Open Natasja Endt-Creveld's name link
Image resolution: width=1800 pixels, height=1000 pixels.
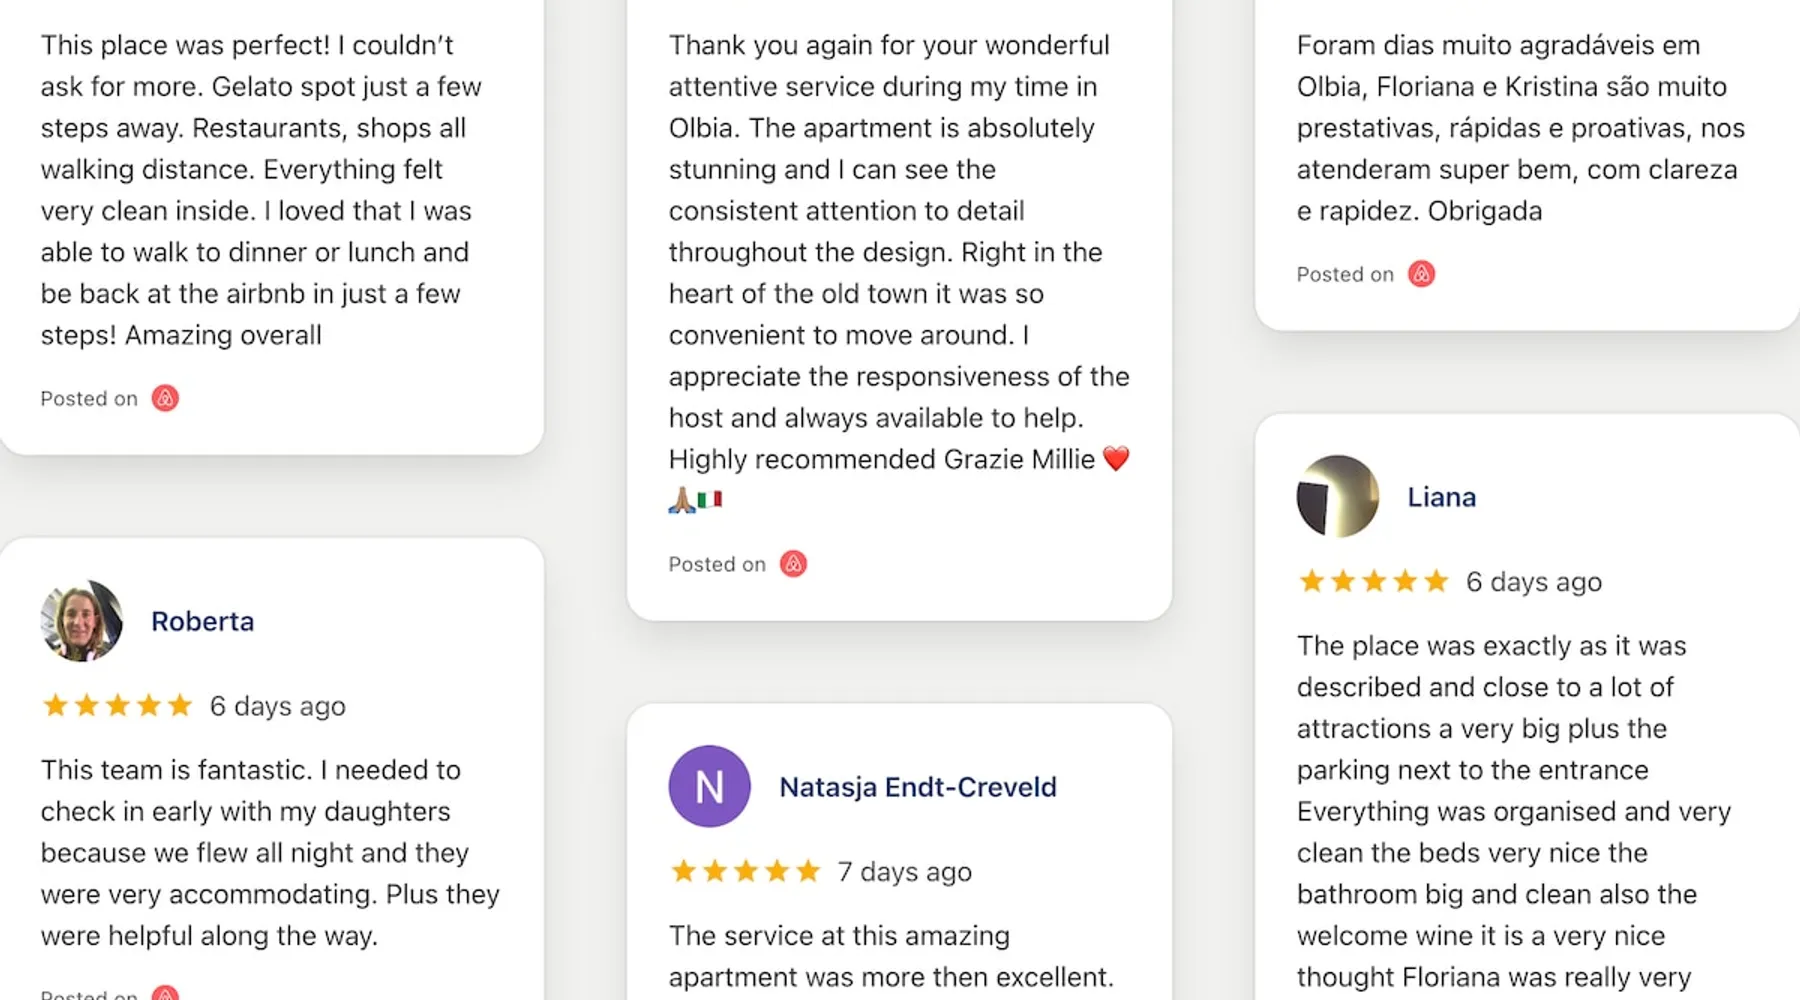pos(917,787)
